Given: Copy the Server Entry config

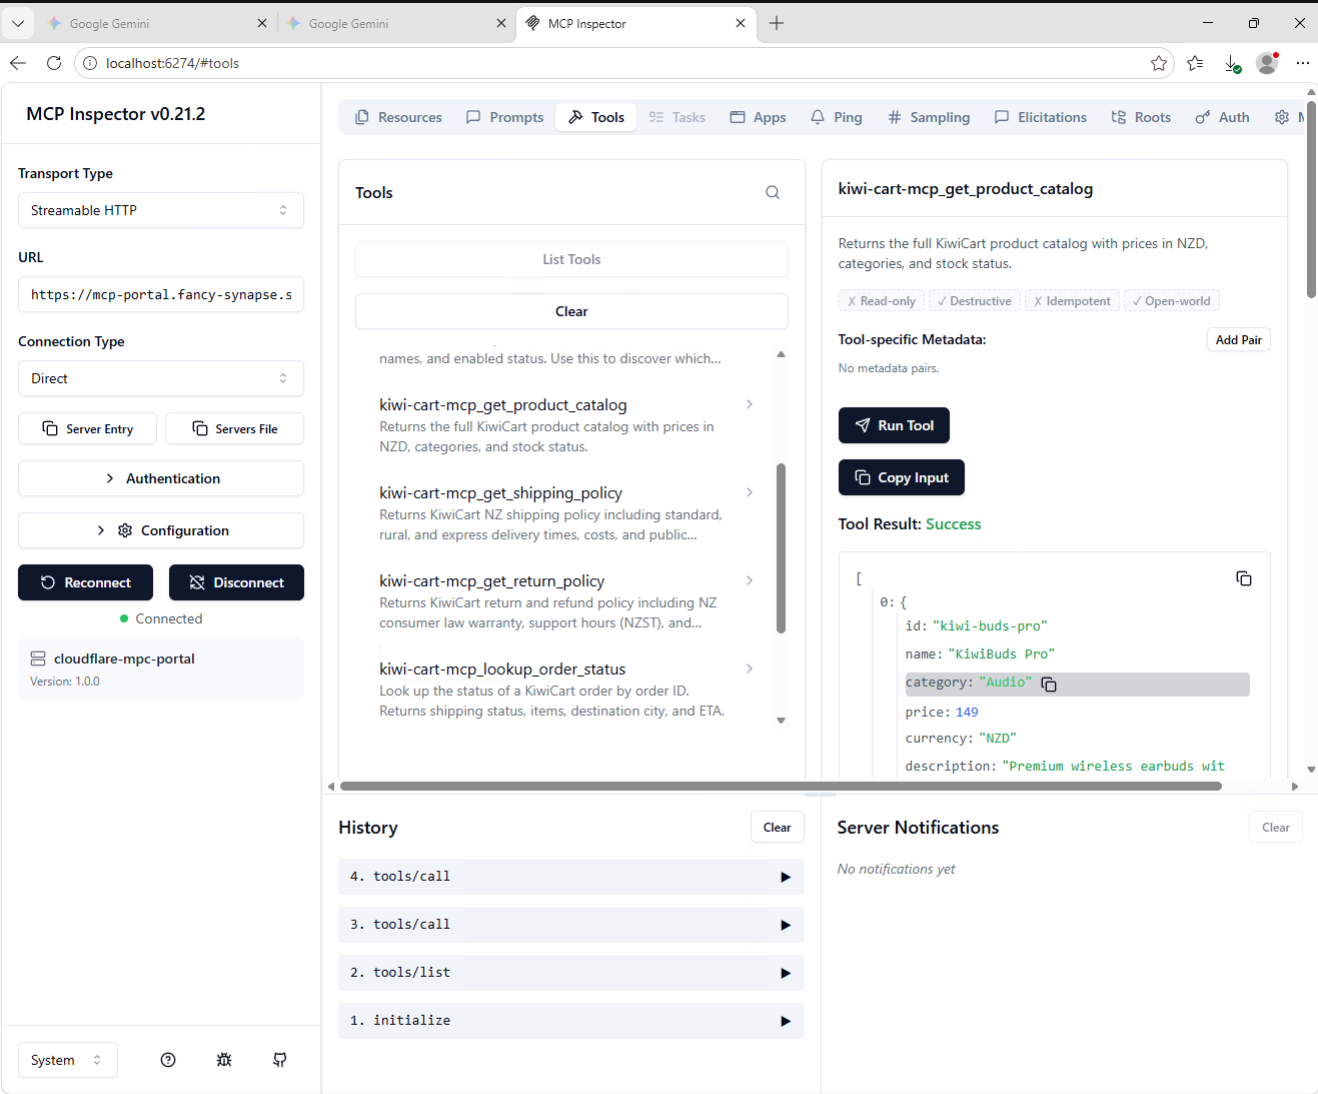Looking at the screenshot, I should tap(88, 428).
